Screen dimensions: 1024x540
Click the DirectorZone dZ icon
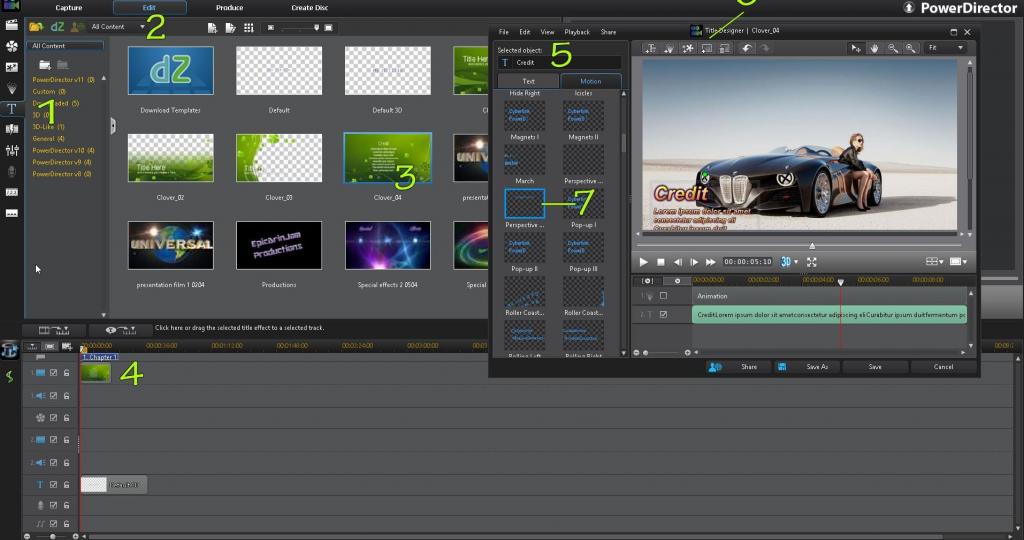[x=57, y=27]
